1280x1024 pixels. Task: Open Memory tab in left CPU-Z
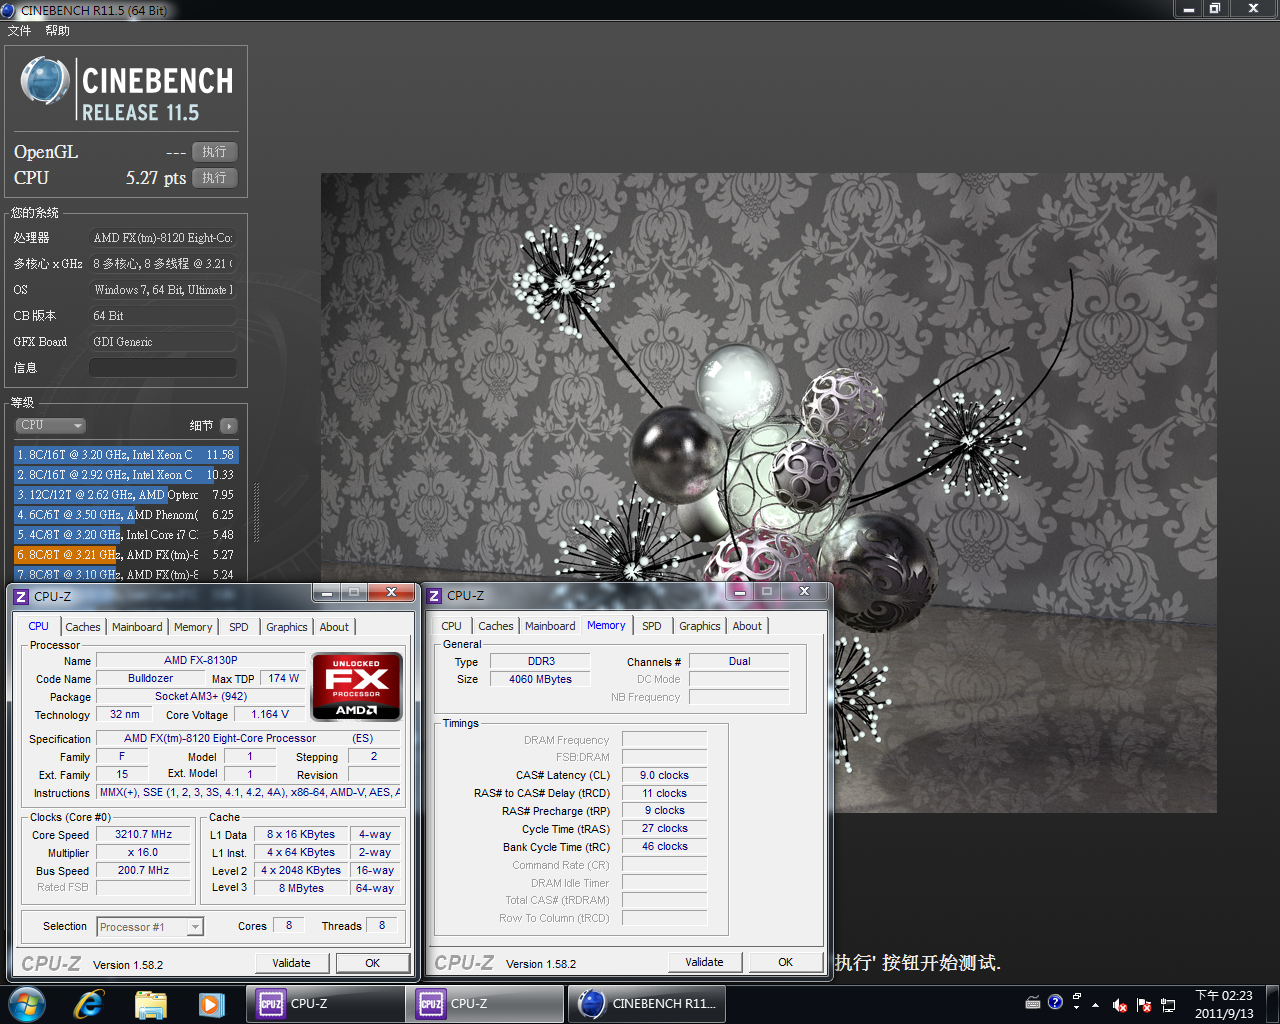pos(193,627)
